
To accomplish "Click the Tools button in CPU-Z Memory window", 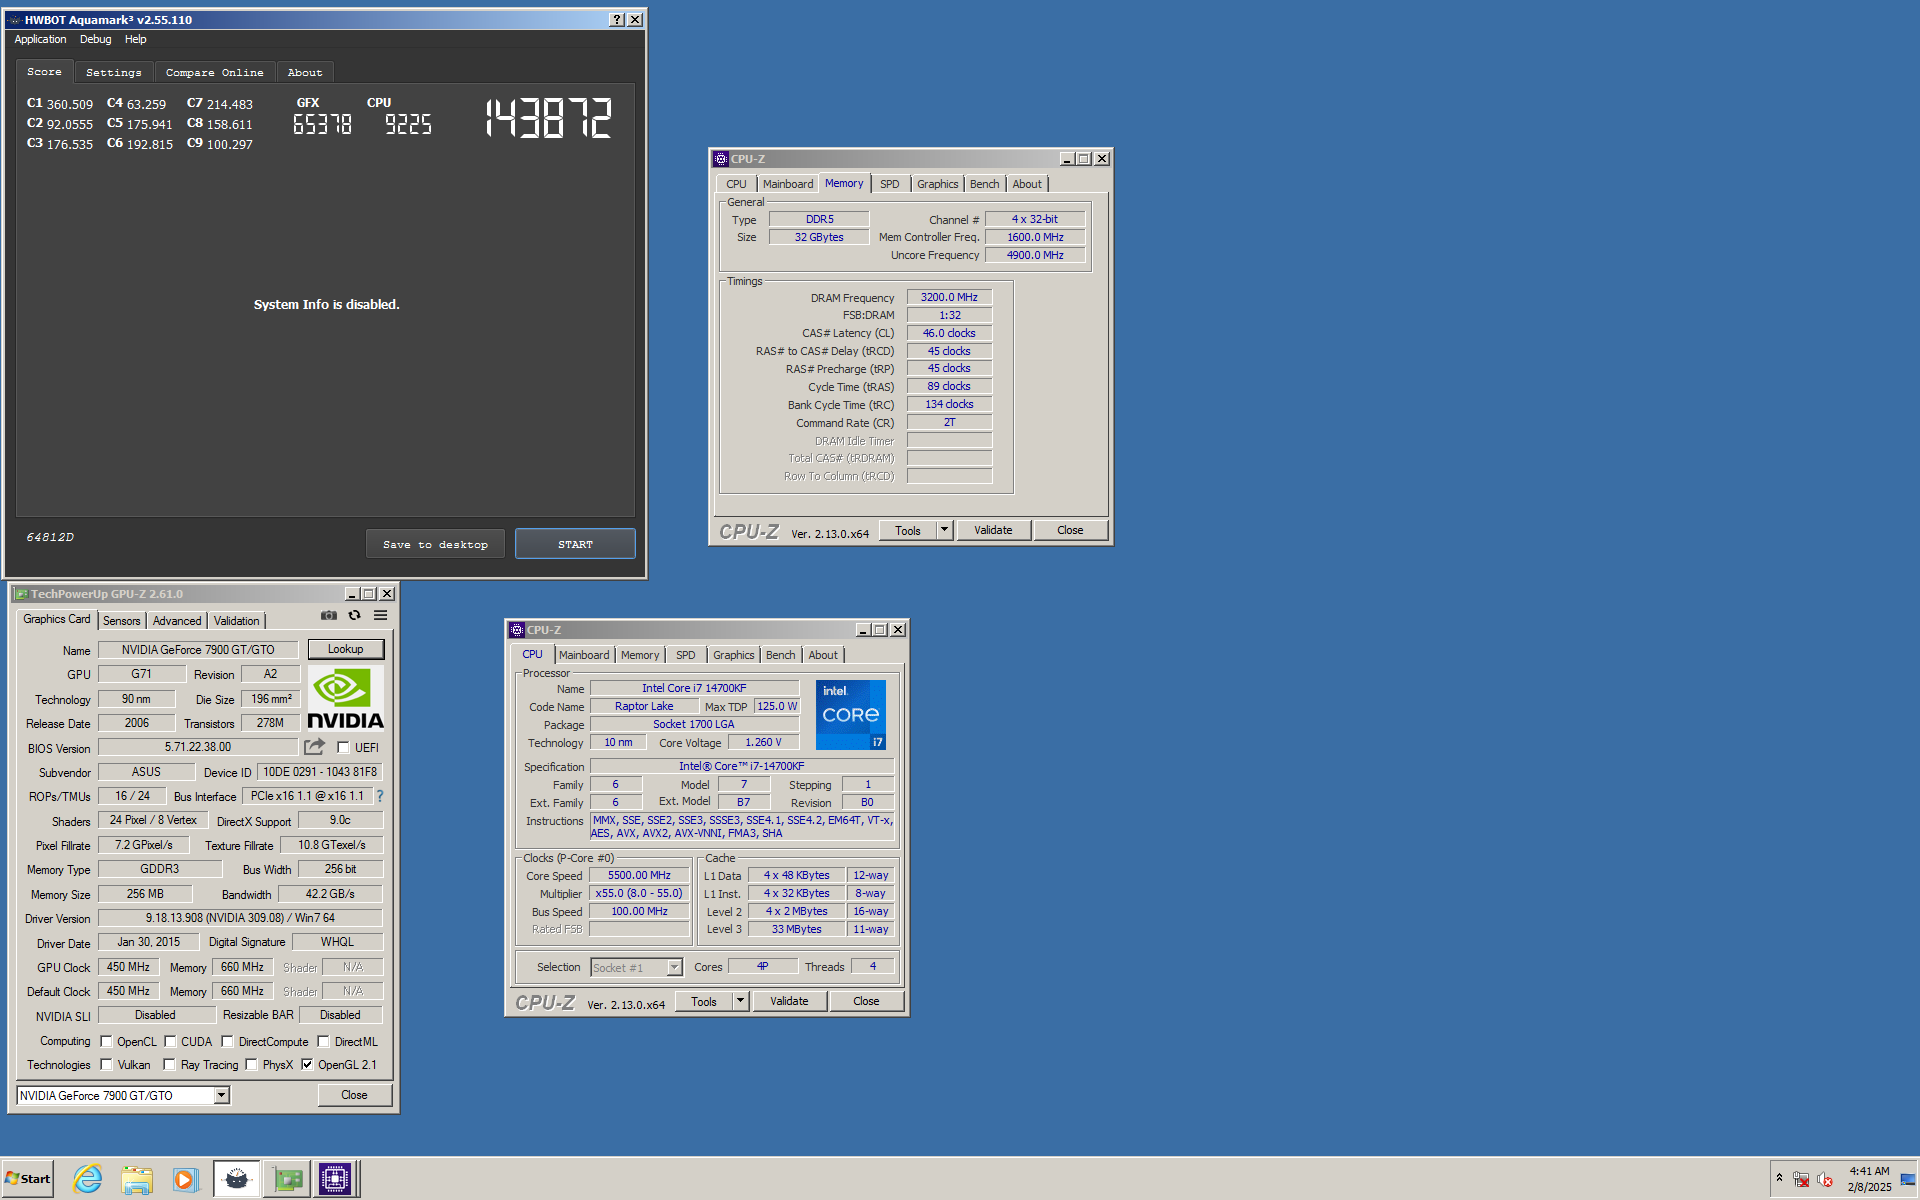I will 908,530.
